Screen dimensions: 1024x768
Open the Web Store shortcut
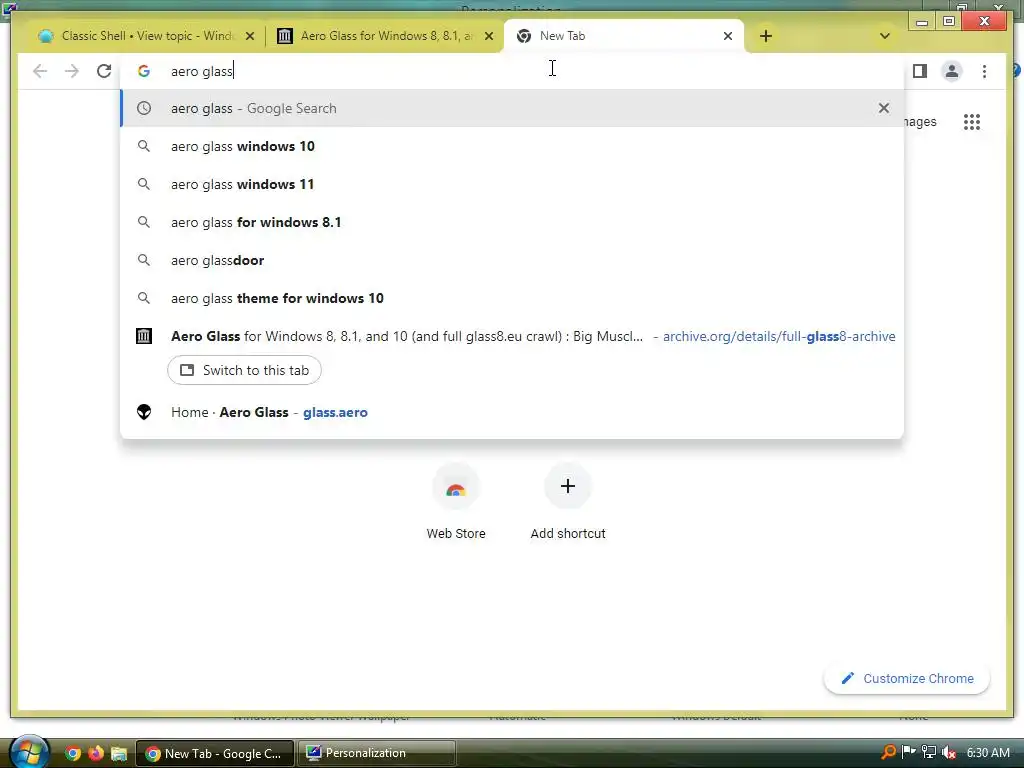pos(456,503)
